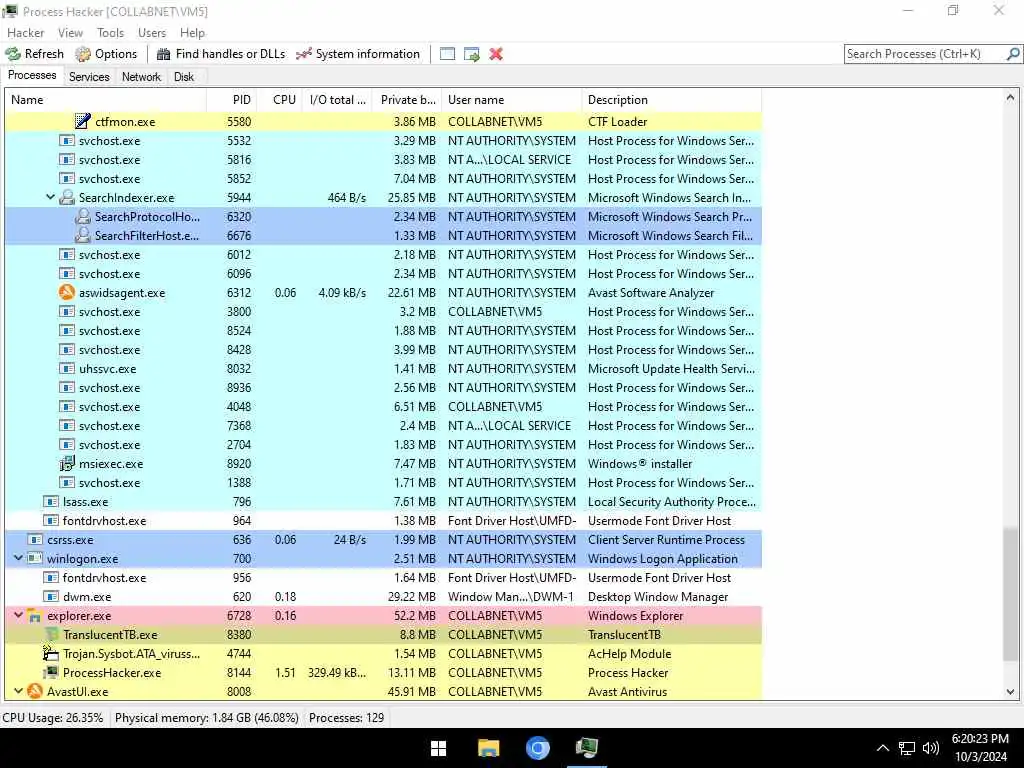Collapse the winlogon.exe tree node
This screenshot has height=768, width=1024.
coord(18,558)
